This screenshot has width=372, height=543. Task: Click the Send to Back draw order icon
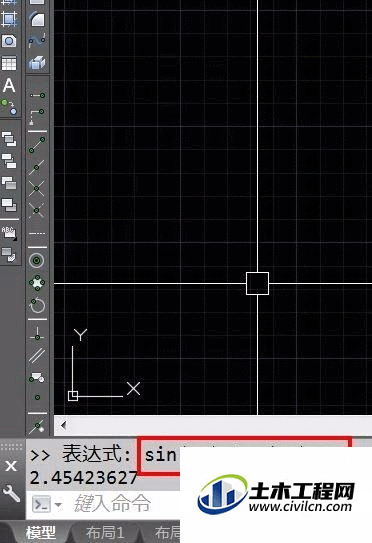(x=9, y=161)
